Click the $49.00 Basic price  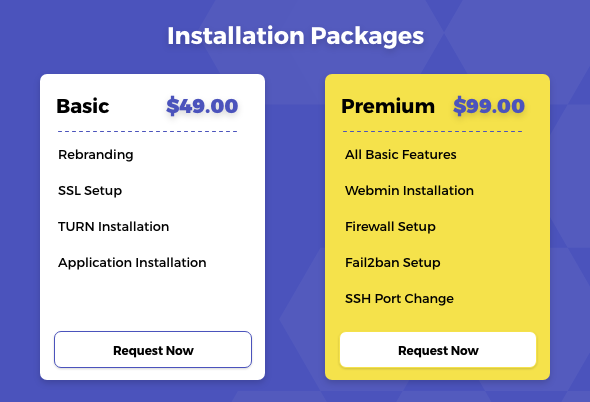point(202,106)
